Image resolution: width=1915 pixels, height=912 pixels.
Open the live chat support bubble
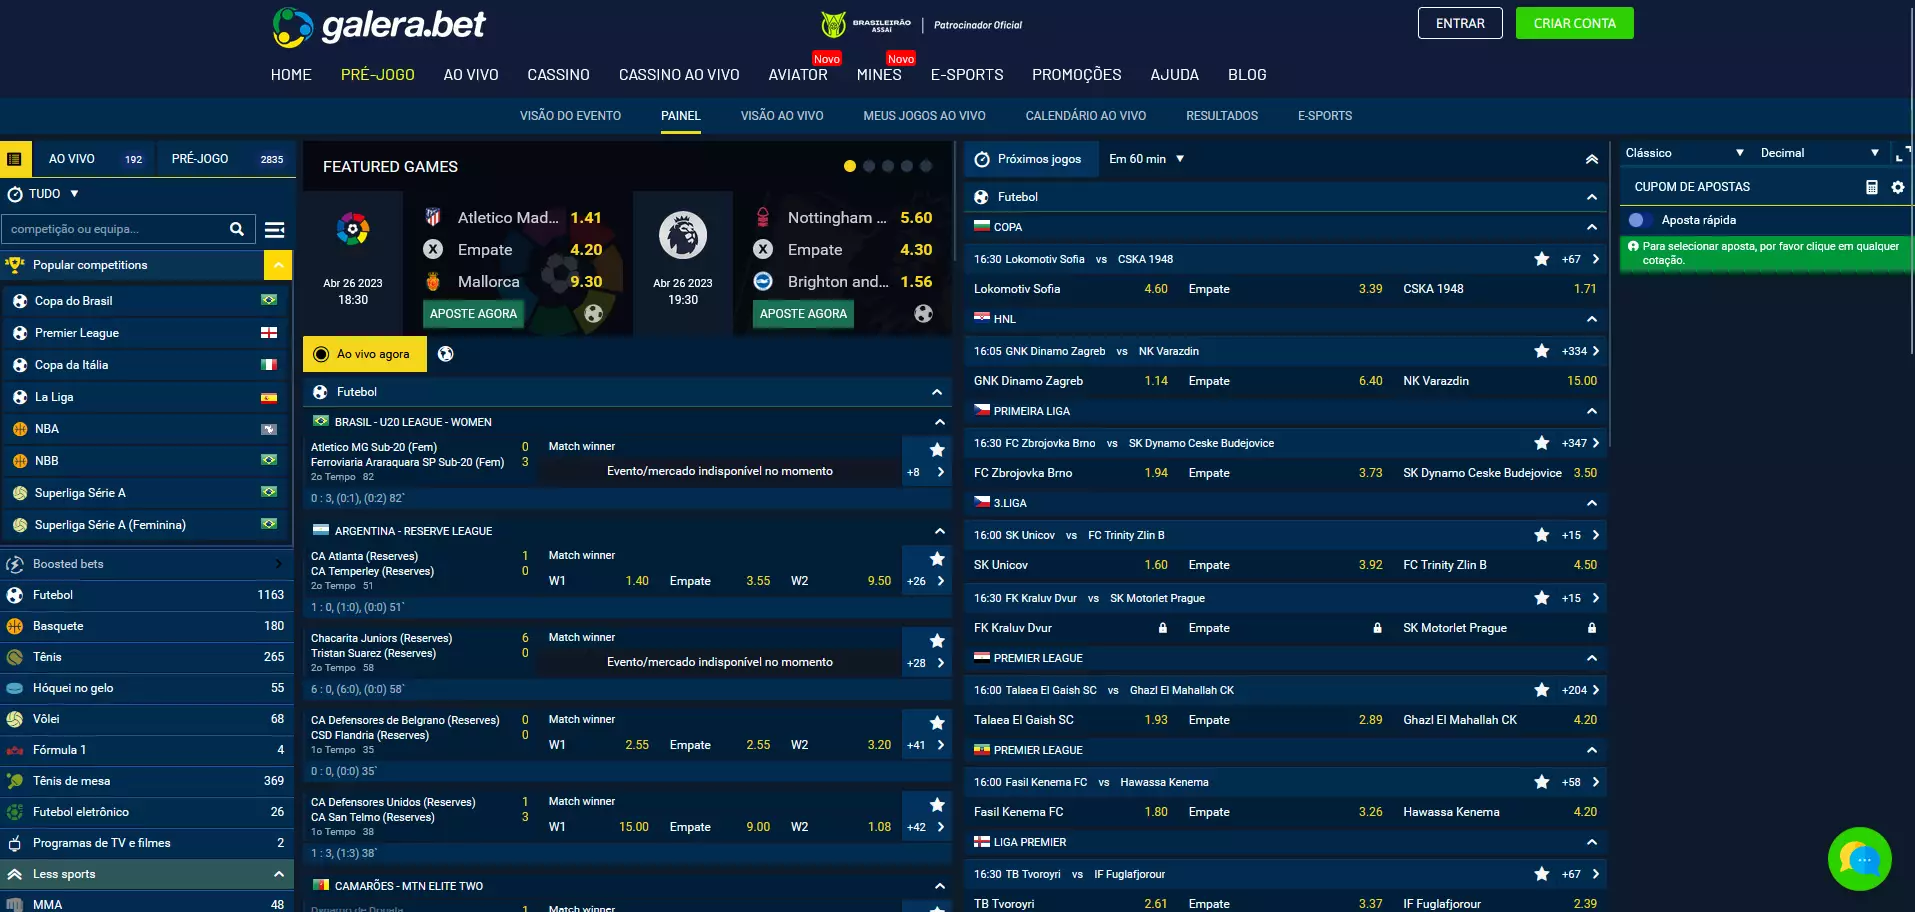(x=1859, y=858)
